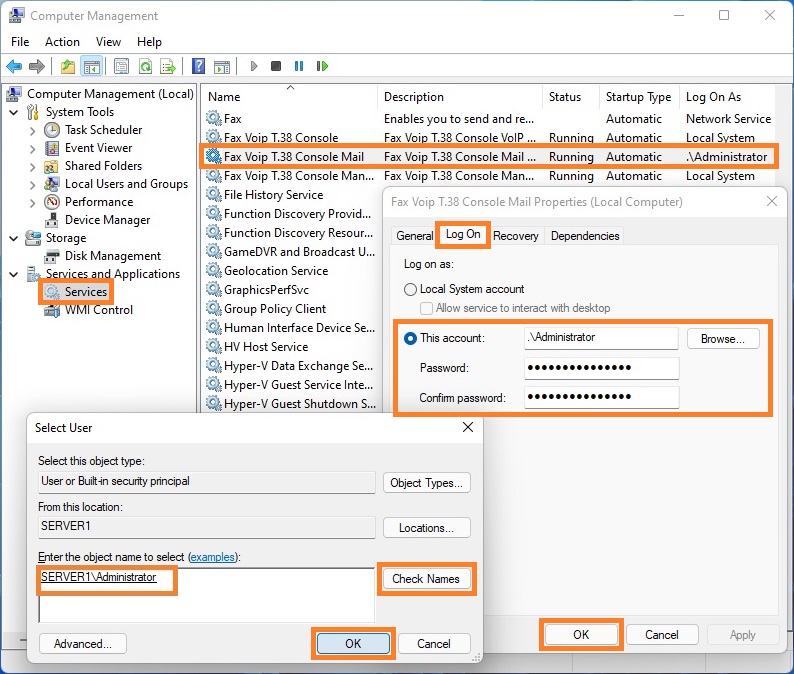This screenshot has height=674, width=794.
Task: Click the This account name field
Action: pyautogui.click(x=601, y=338)
